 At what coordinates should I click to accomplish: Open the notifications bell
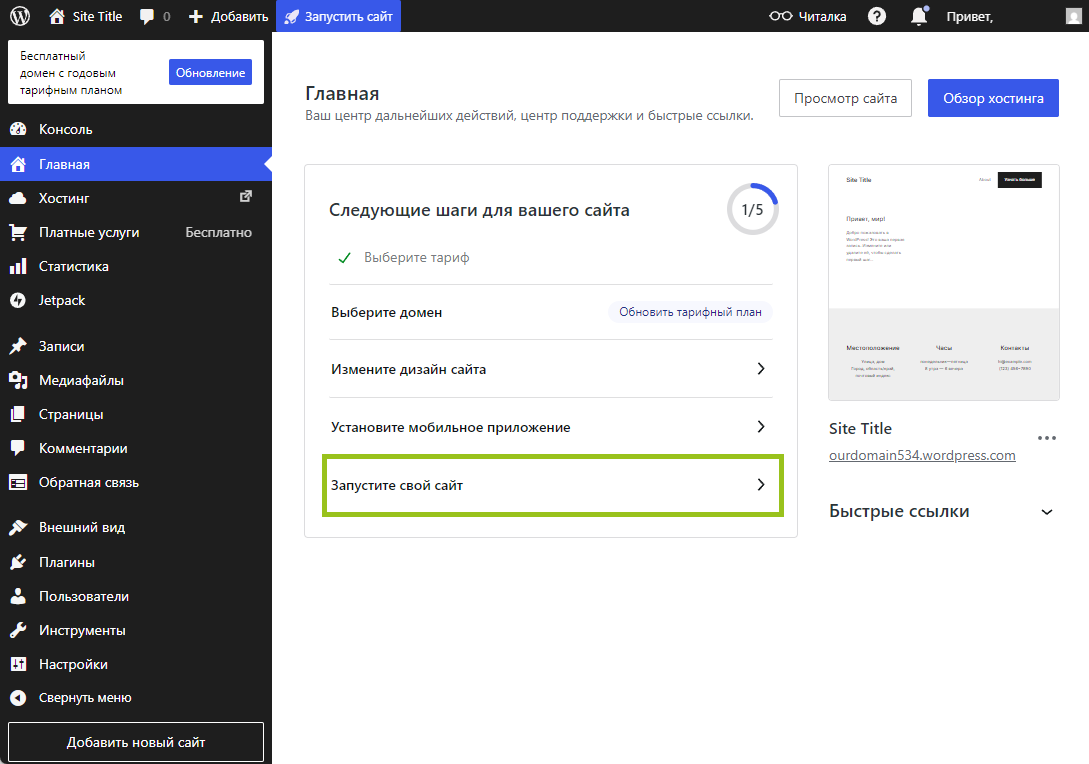[x=919, y=16]
